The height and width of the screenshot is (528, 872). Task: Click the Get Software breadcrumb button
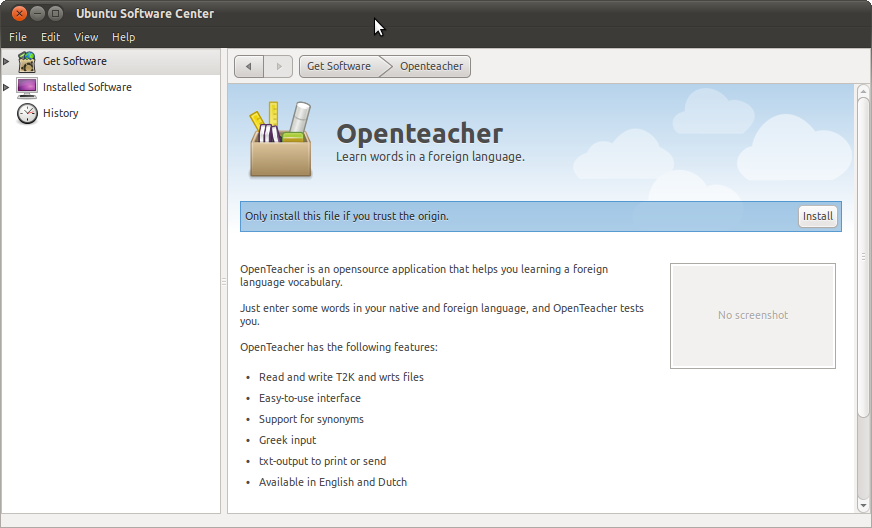(x=339, y=66)
